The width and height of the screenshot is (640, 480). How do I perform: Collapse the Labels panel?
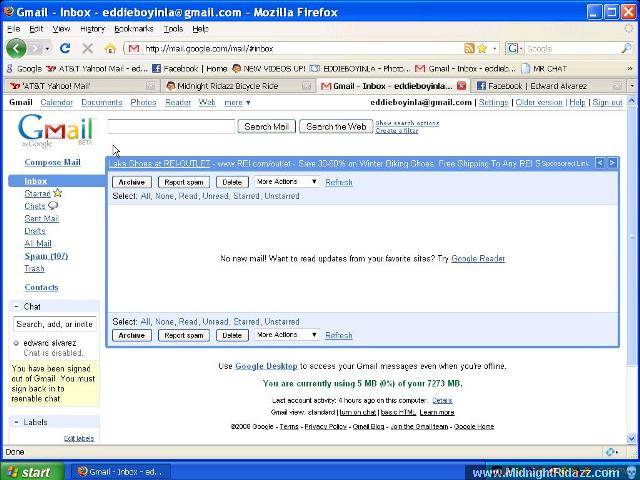16,422
